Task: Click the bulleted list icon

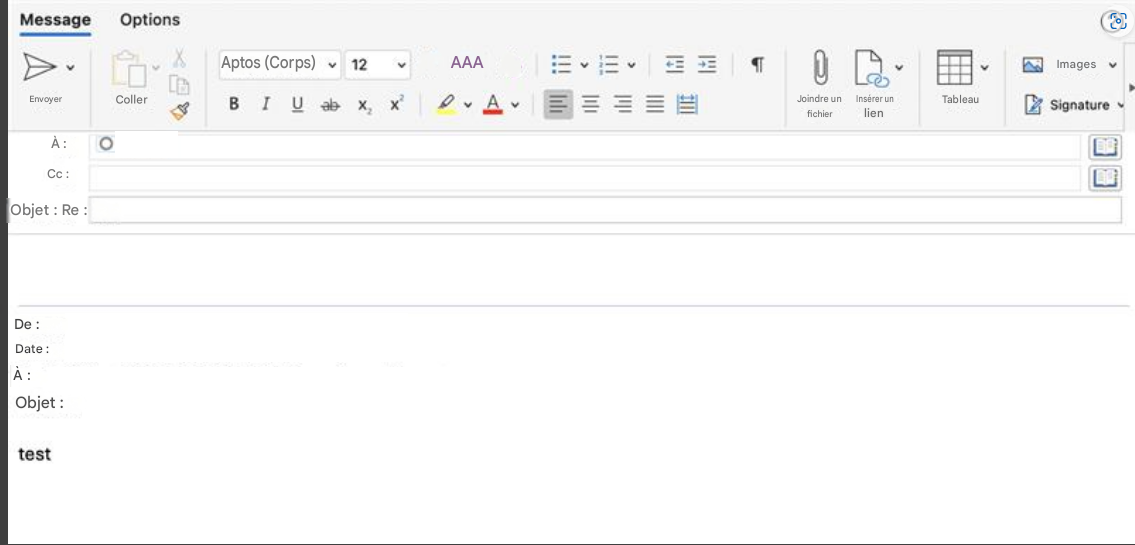Action: pyautogui.click(x=562, y=64)
